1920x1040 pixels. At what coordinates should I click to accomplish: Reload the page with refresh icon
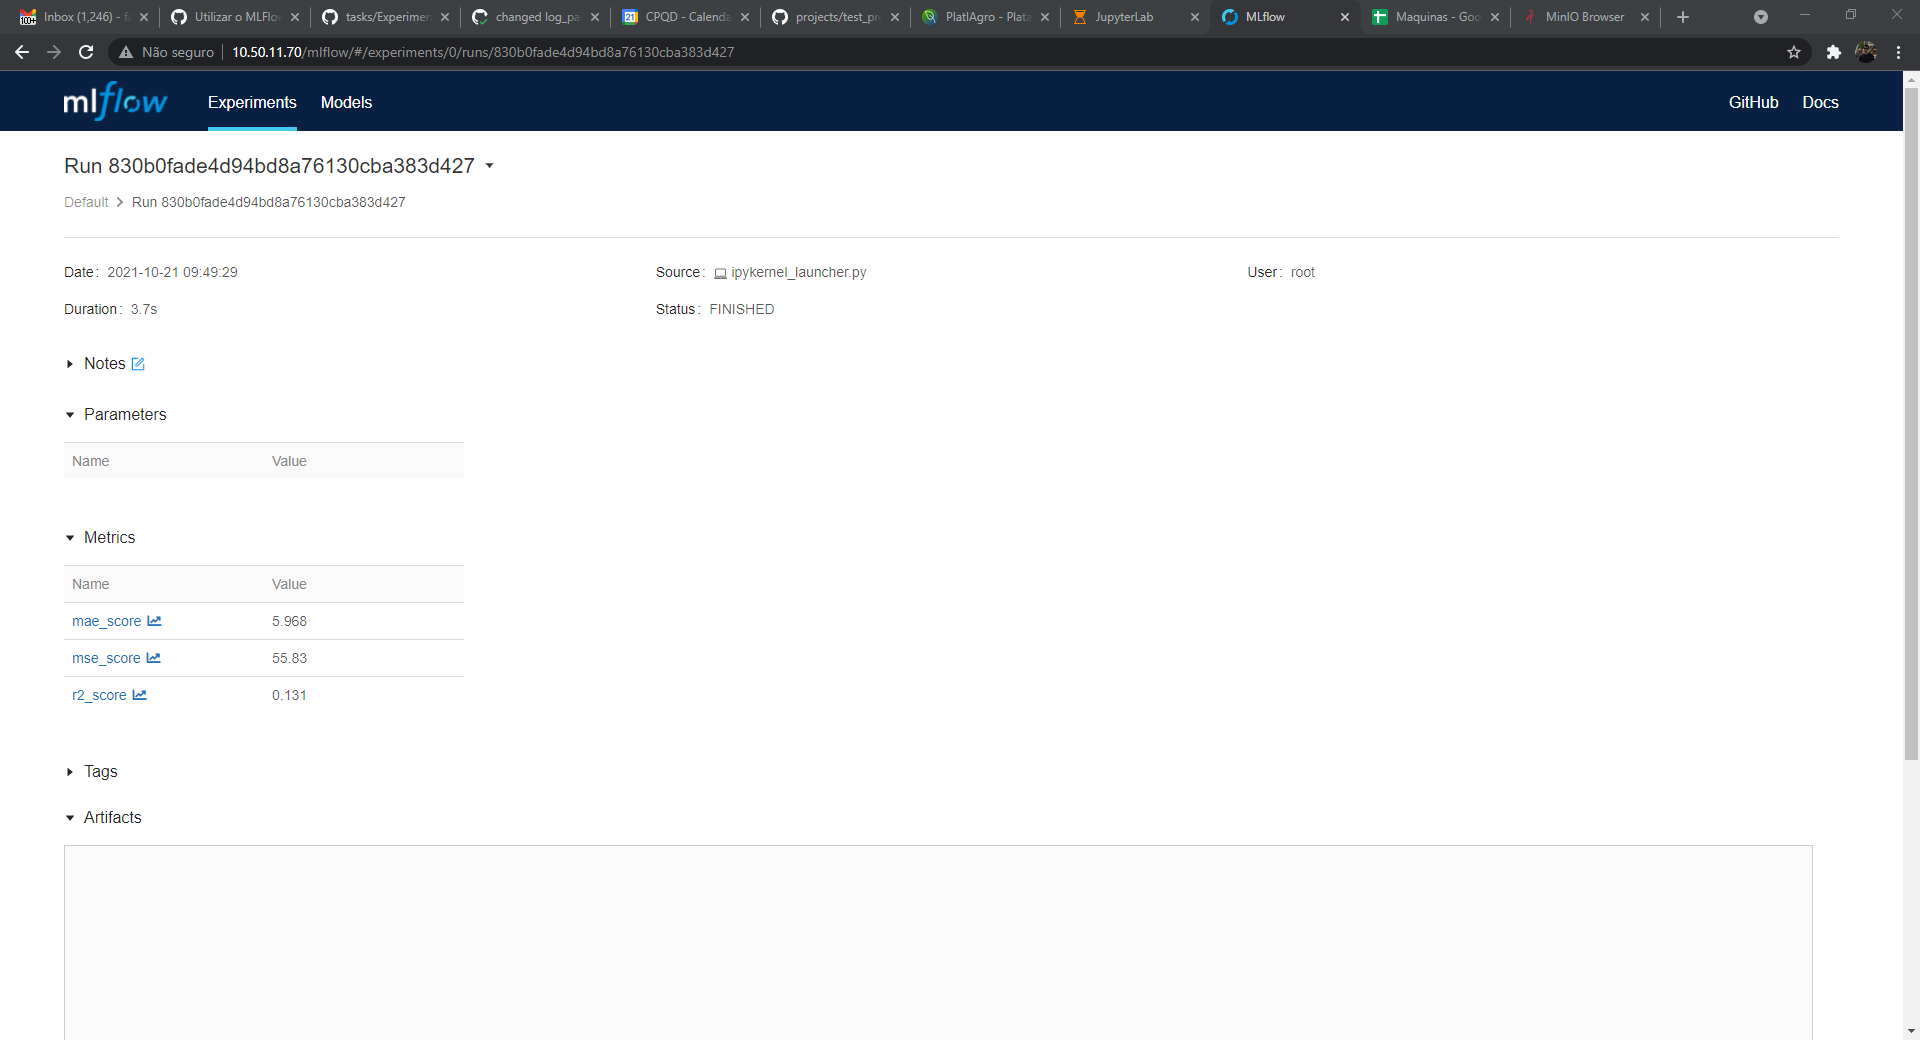86,52
